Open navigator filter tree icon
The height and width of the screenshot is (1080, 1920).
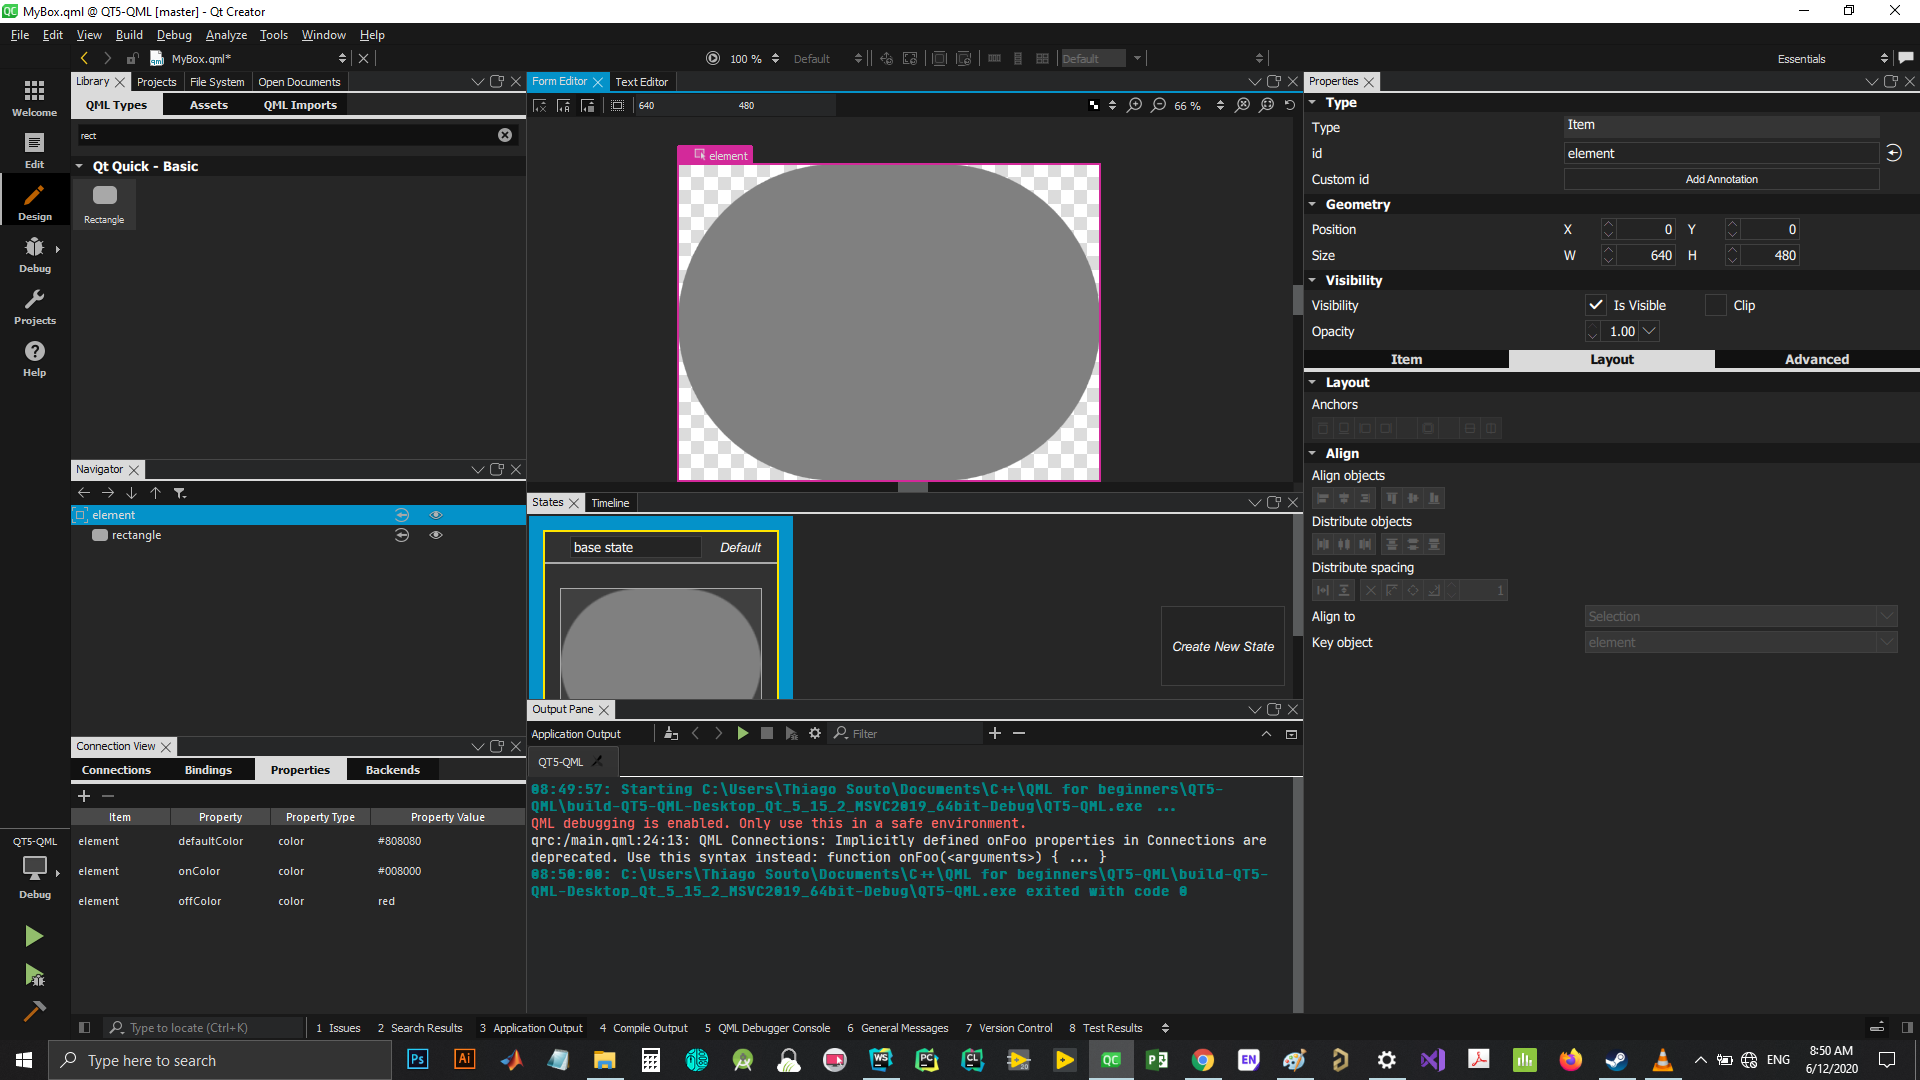[x=180, y=493]
